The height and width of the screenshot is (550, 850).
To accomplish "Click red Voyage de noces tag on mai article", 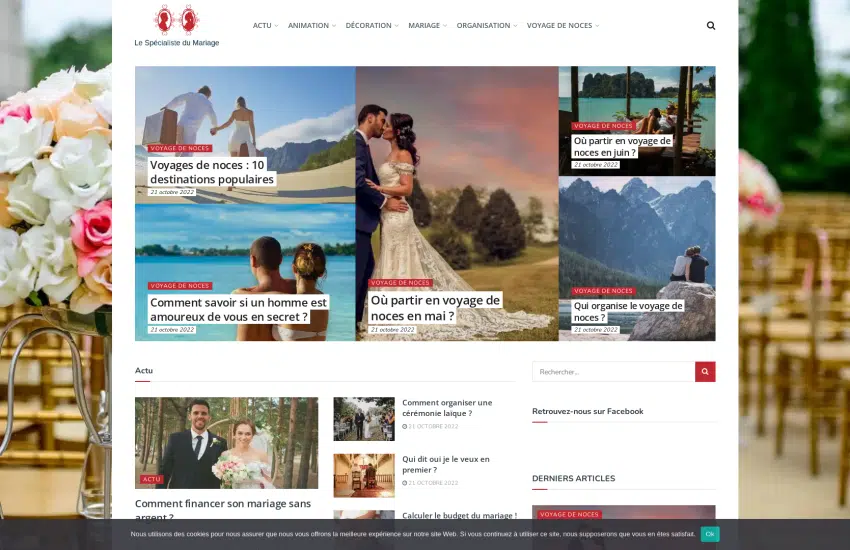I will [400, 283].
